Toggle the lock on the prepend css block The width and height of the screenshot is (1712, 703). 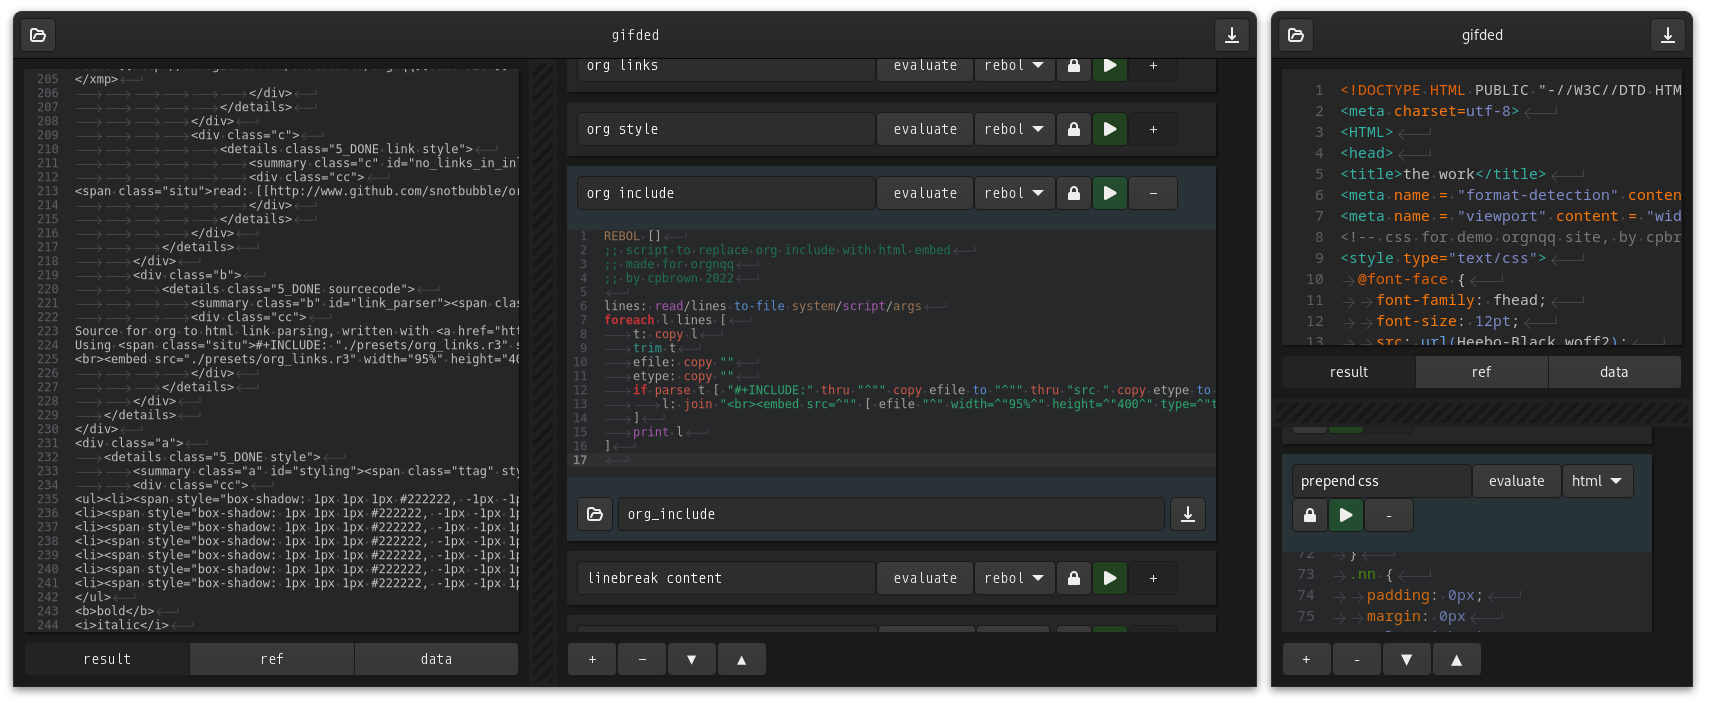(x=1310, y=515)
